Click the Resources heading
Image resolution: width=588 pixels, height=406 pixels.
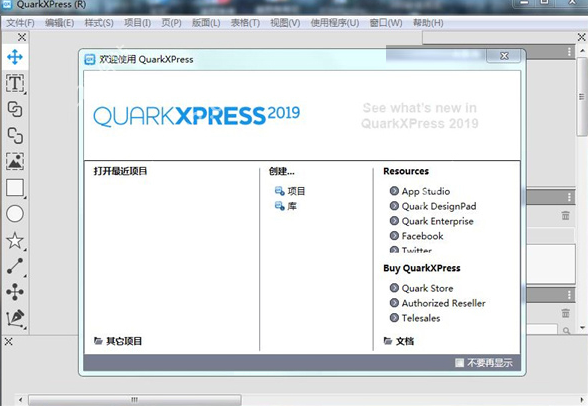point(406,171)
